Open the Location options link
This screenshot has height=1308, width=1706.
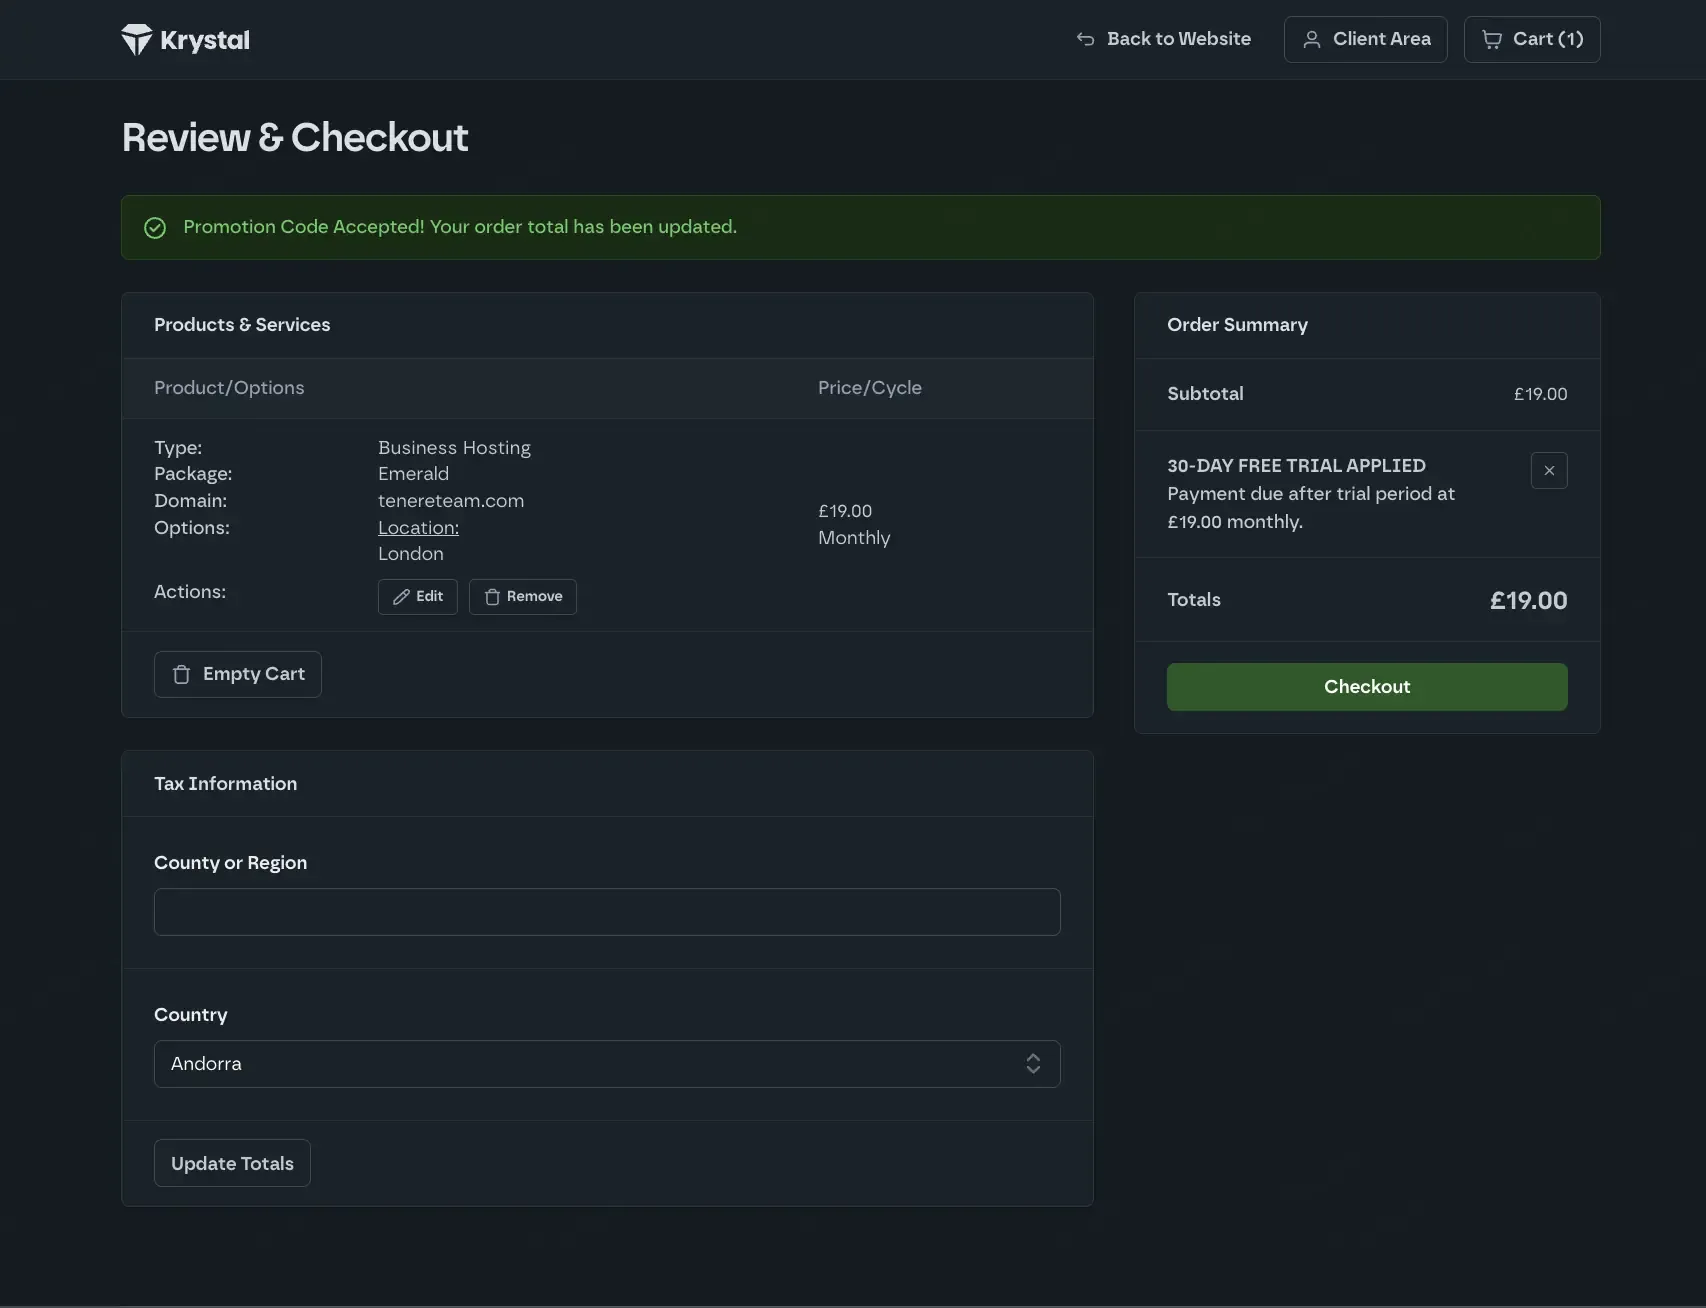click(418, 528)
